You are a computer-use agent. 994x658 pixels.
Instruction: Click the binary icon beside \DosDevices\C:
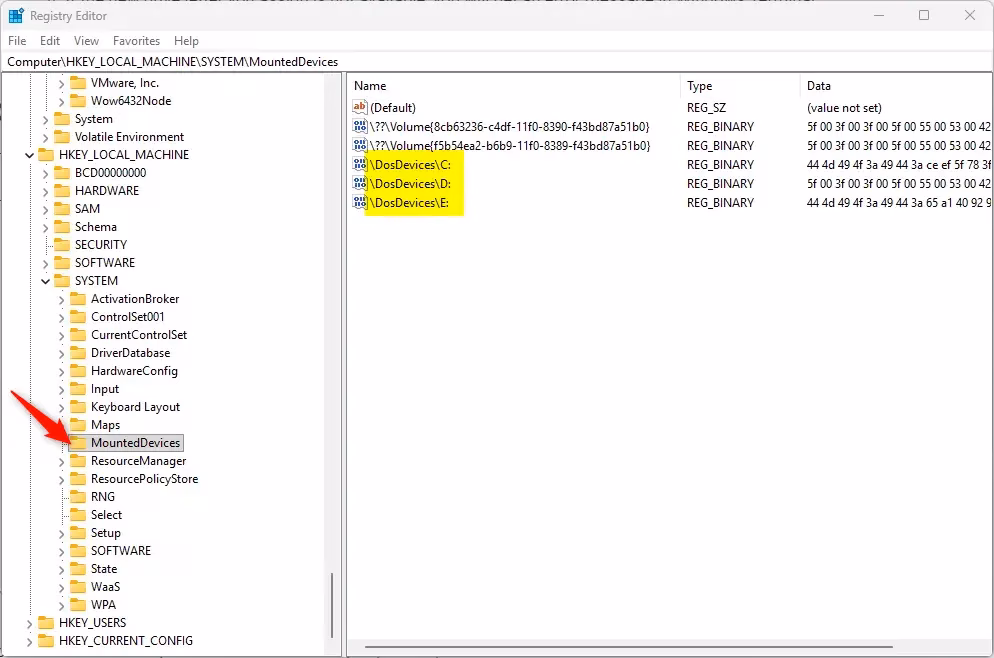[360, 165]
